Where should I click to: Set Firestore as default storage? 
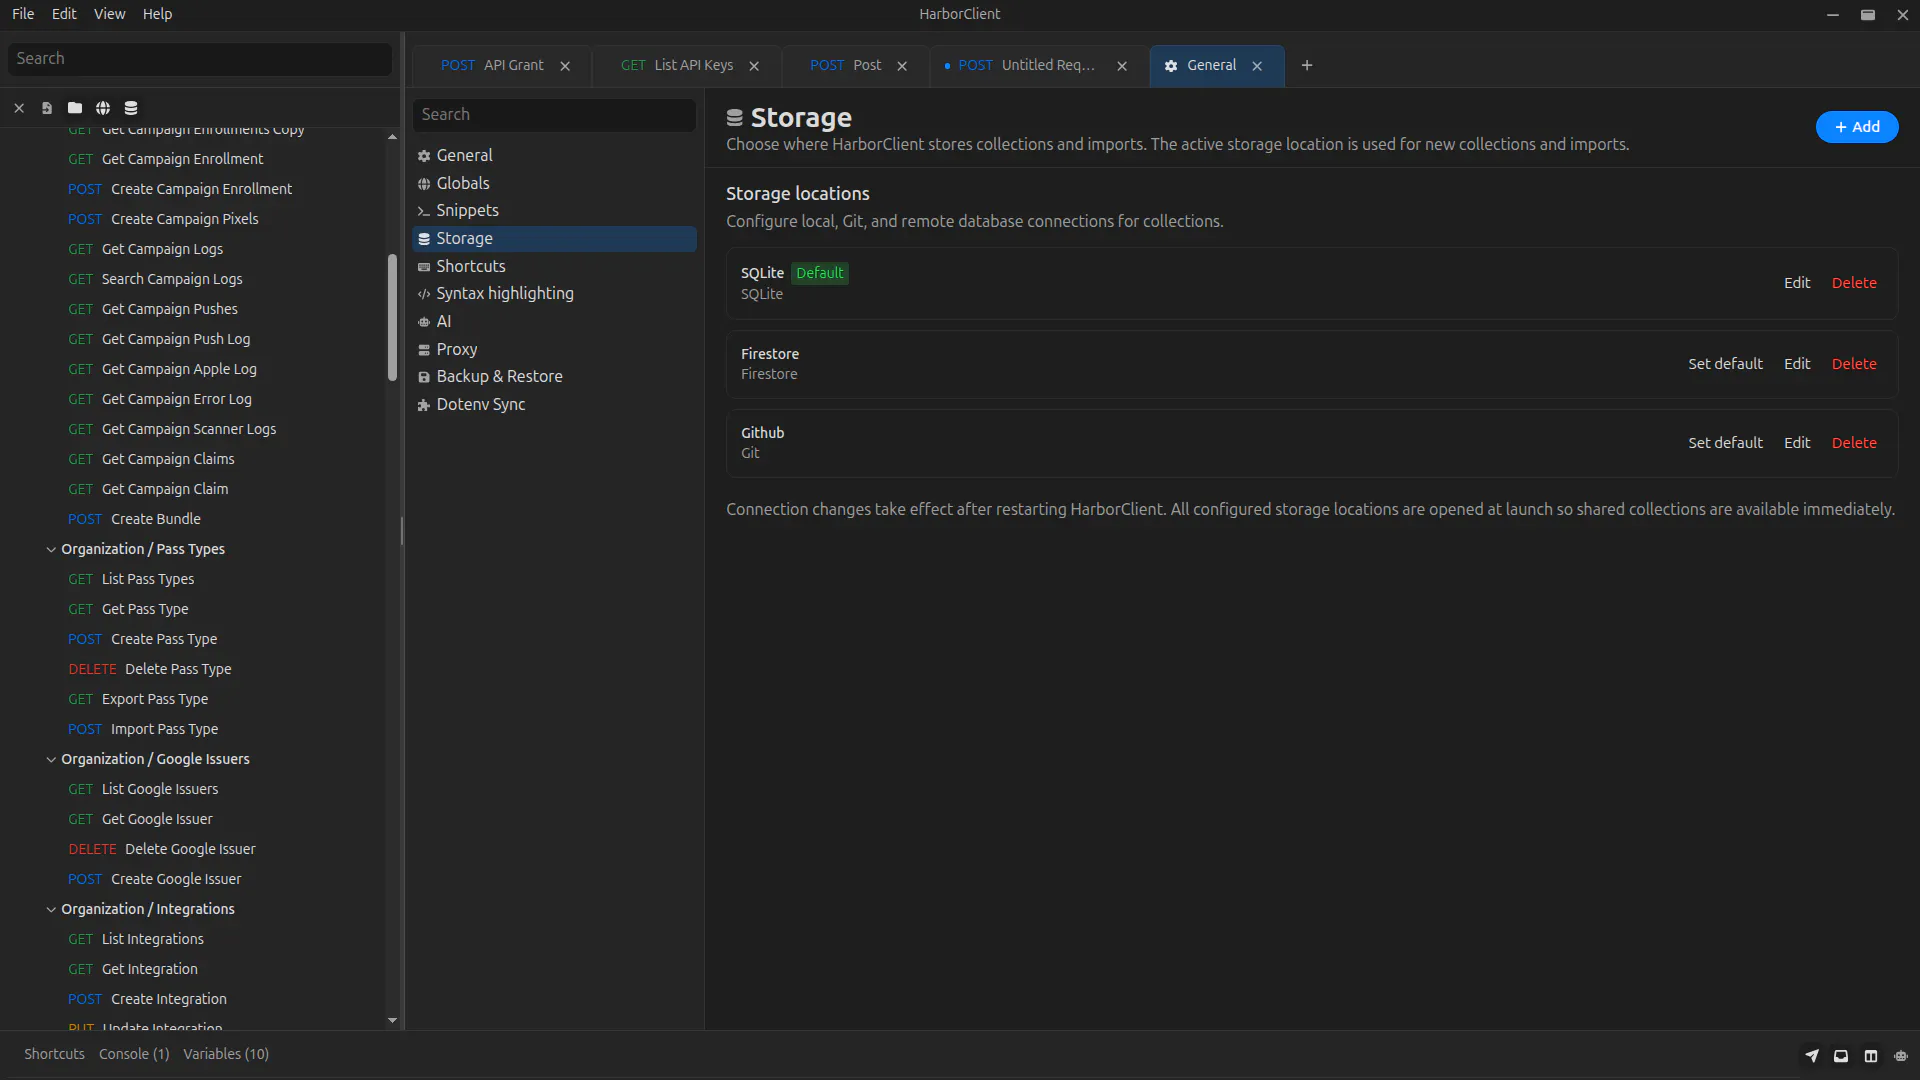(x=1725, y=364)
